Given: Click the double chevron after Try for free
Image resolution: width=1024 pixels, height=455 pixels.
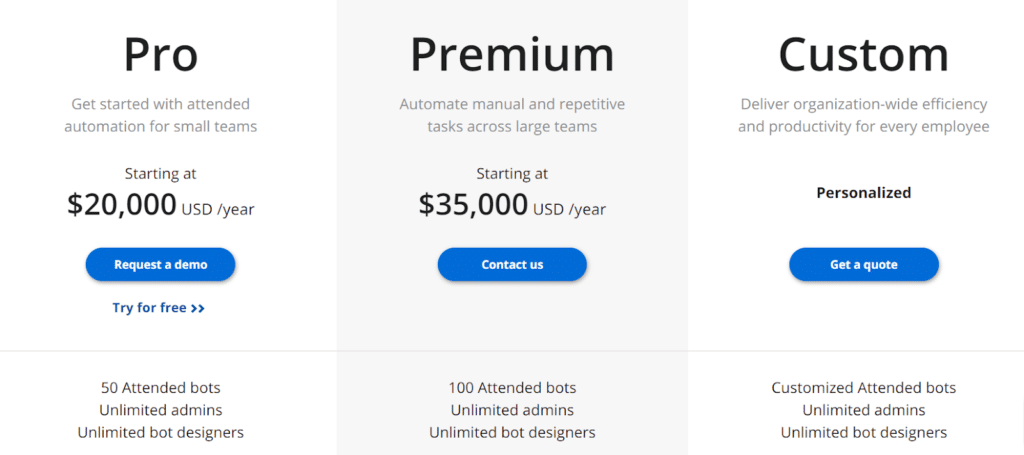Looking at the screenshot, I should pos(198,308).
